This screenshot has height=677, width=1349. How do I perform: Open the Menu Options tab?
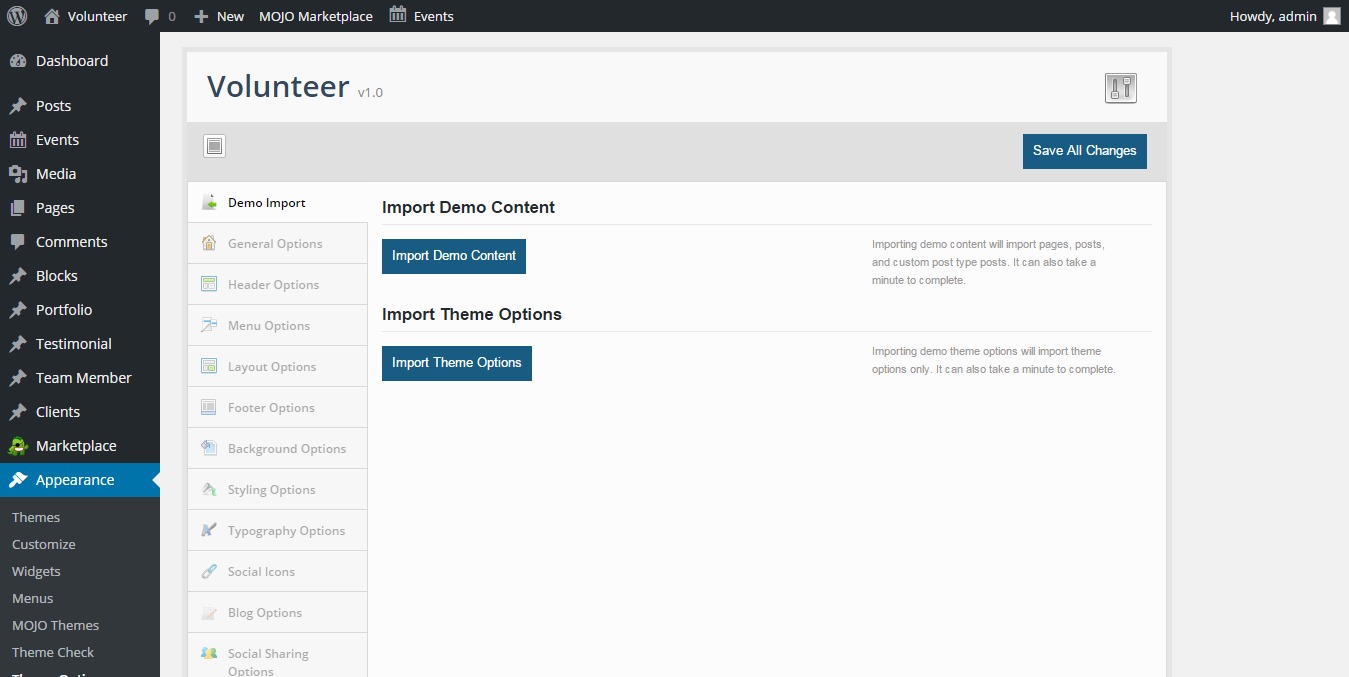[278, 325]
